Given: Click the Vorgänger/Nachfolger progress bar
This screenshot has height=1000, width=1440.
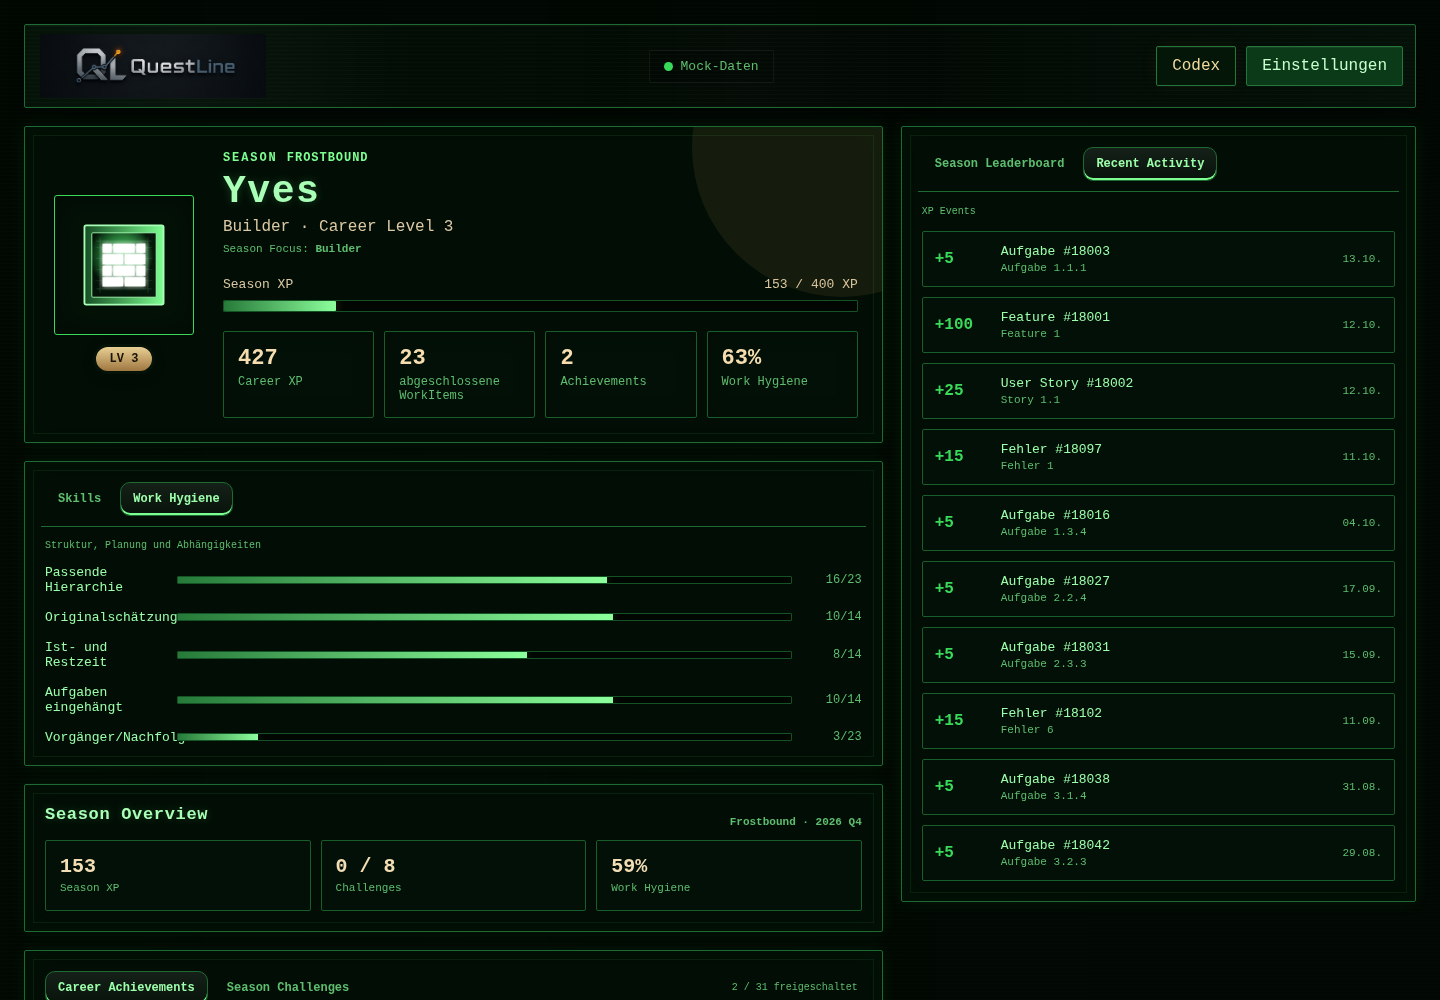Looking at the screenshot, I should click(x=484, y=737).
